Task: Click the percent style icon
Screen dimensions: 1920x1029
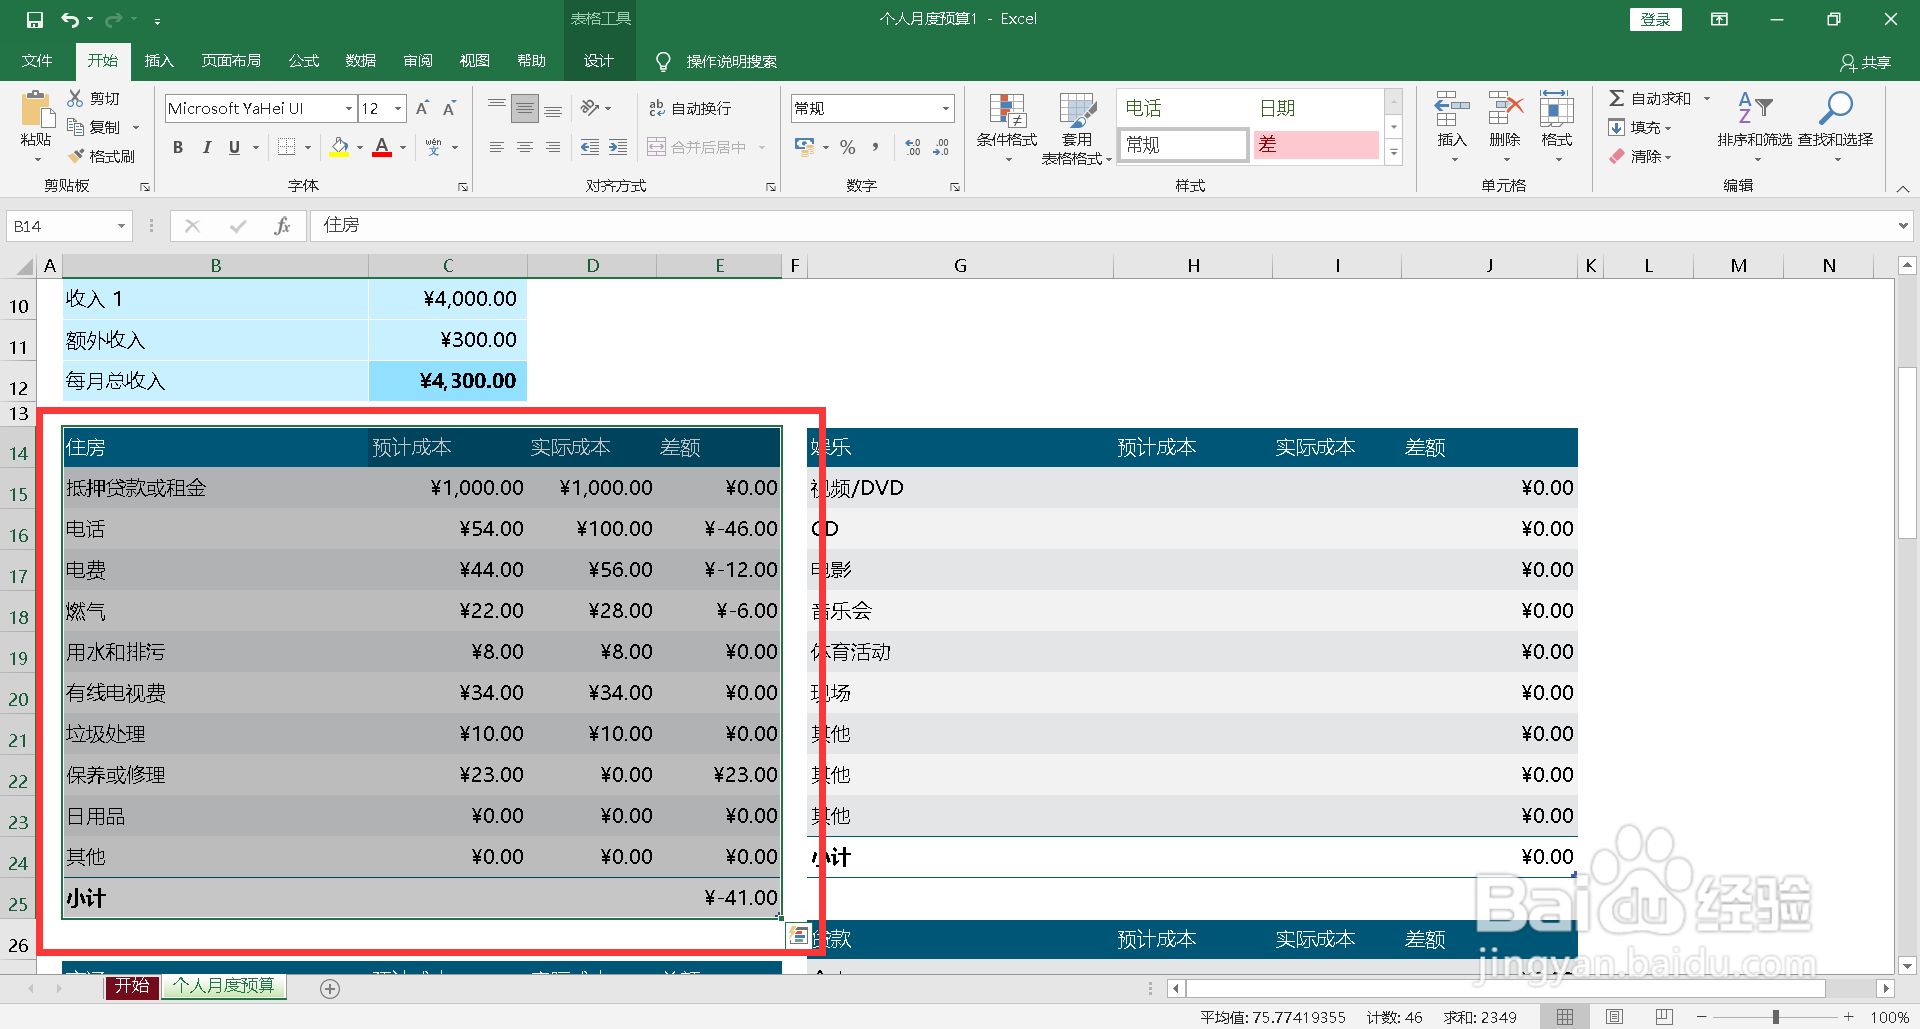Action: tap(848, 147)
